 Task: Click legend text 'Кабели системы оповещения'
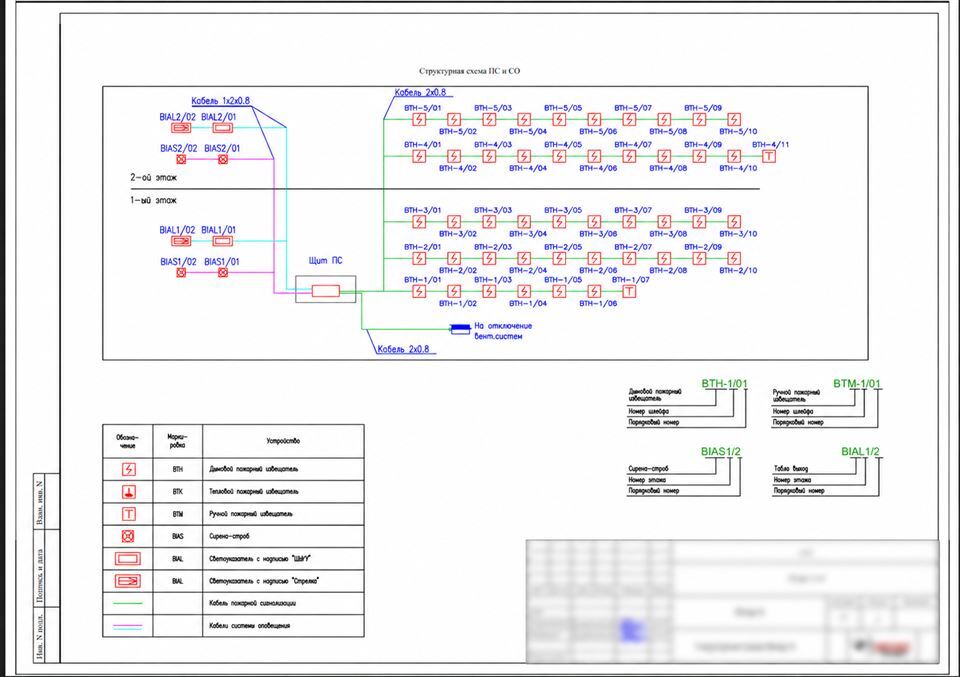tap(249, 626)
